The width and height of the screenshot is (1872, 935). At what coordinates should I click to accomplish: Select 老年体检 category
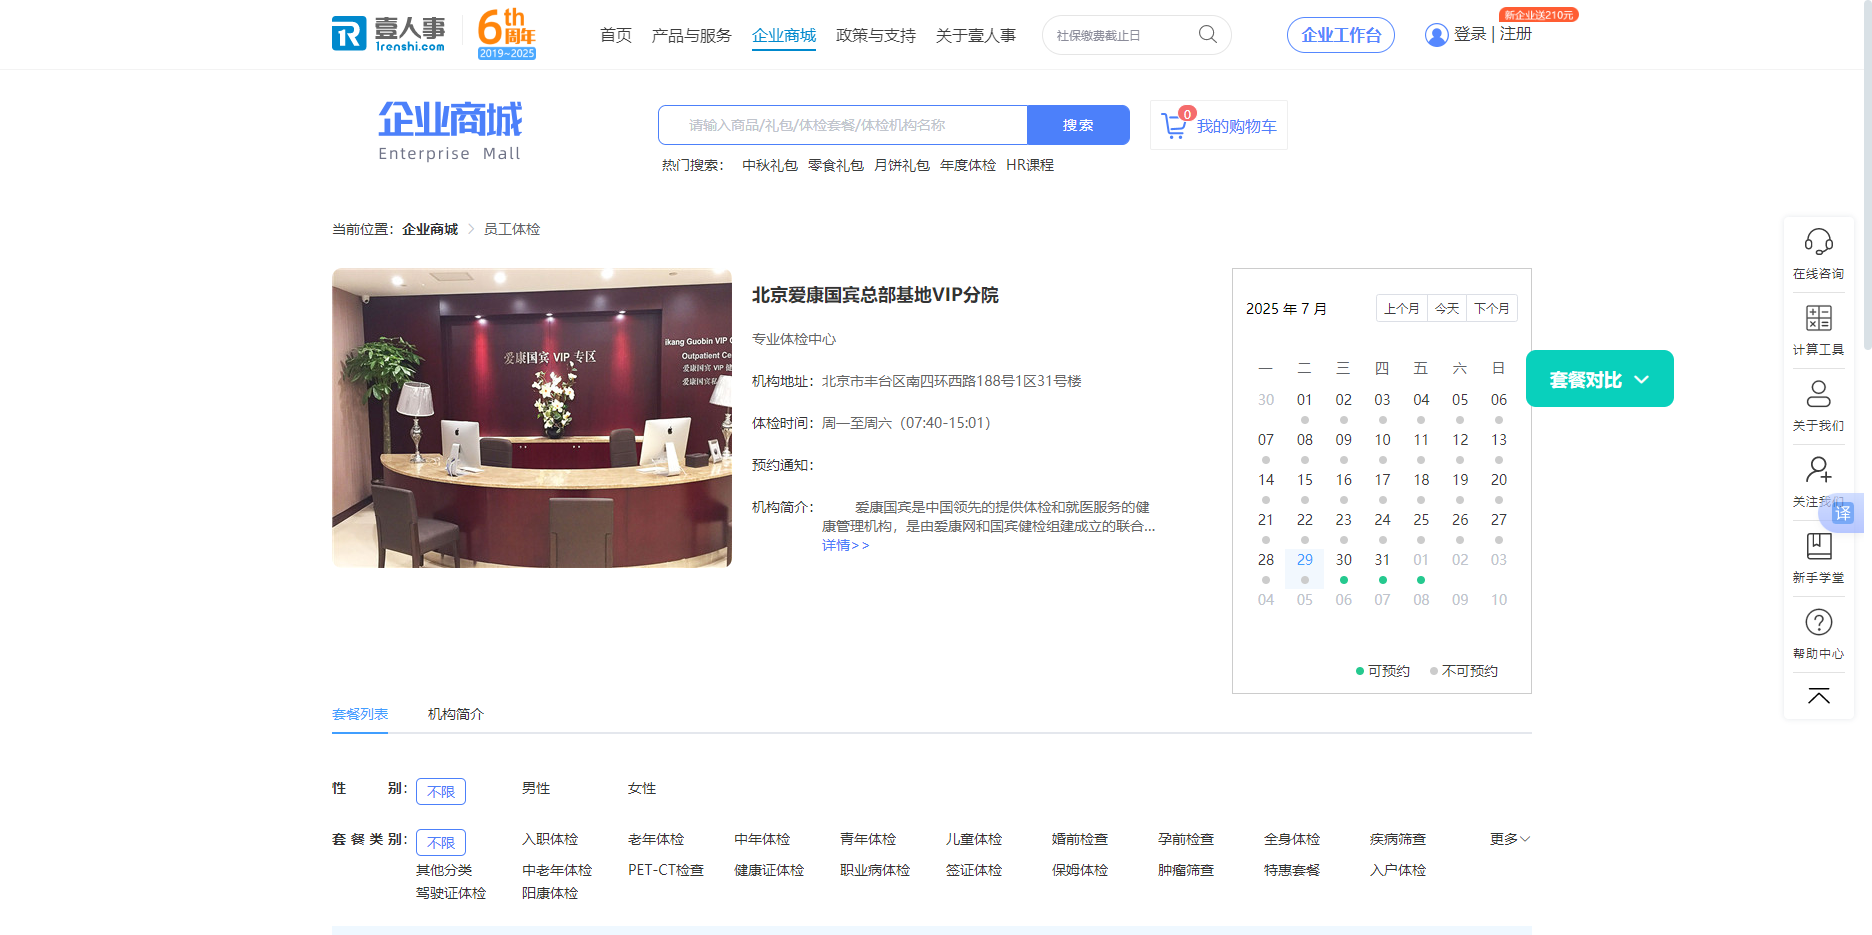[x=656, y=840]
